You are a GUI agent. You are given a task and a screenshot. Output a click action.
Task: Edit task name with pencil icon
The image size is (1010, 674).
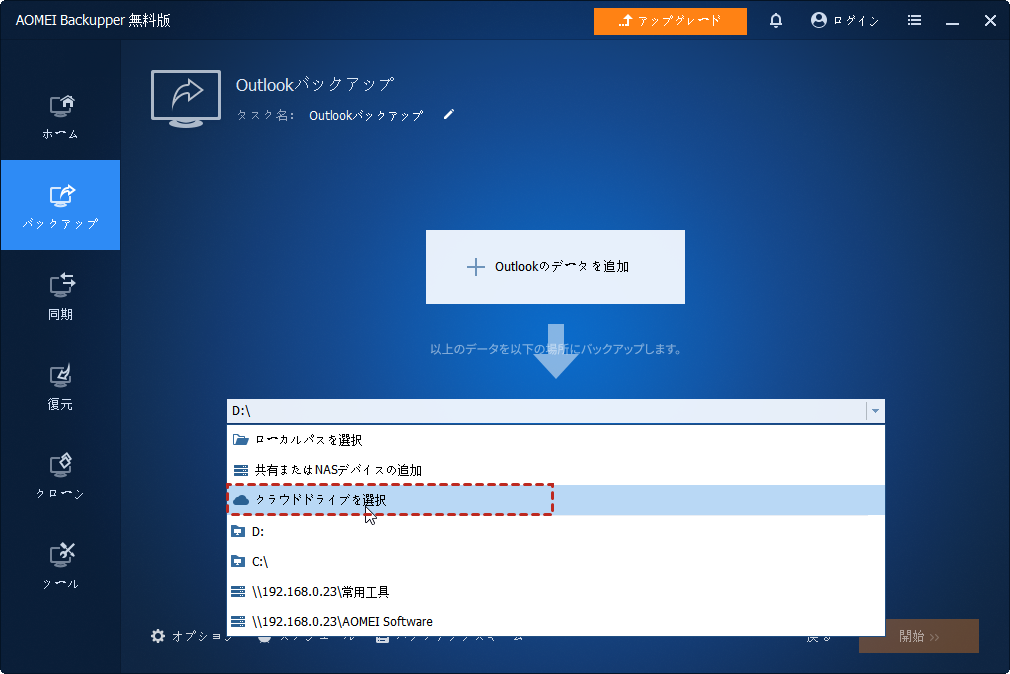(448, 115)
